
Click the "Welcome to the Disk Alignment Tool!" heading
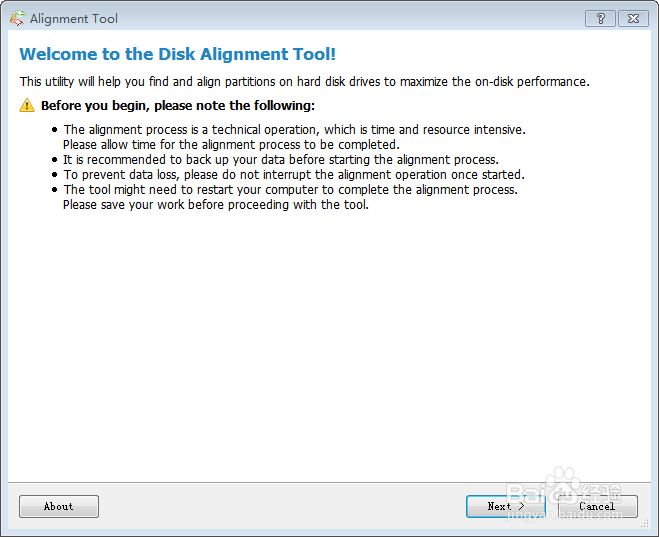click(178, 54)
